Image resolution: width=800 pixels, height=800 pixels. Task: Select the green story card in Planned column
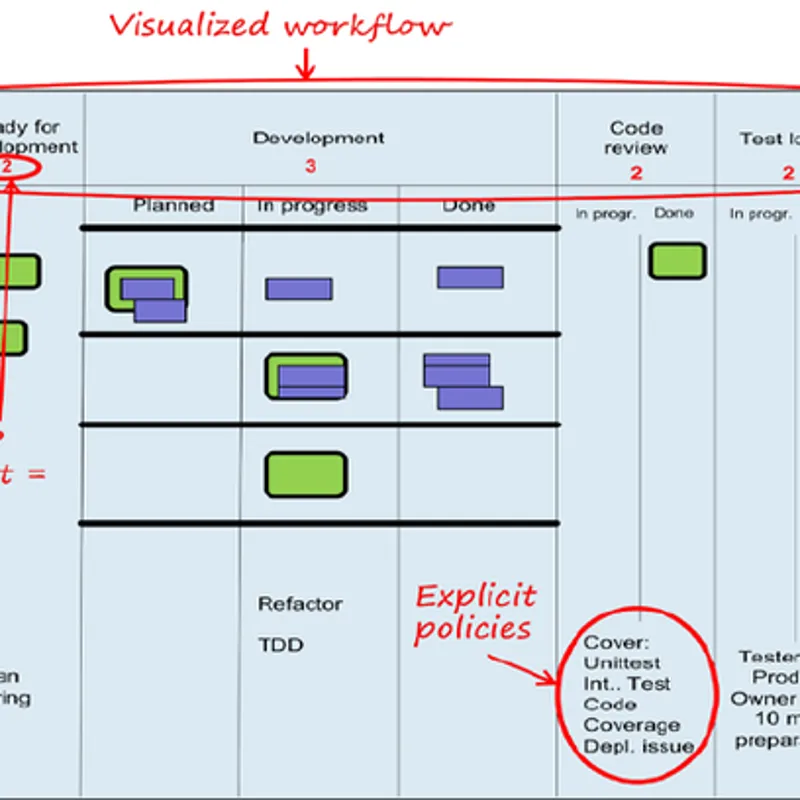(146, 289)
